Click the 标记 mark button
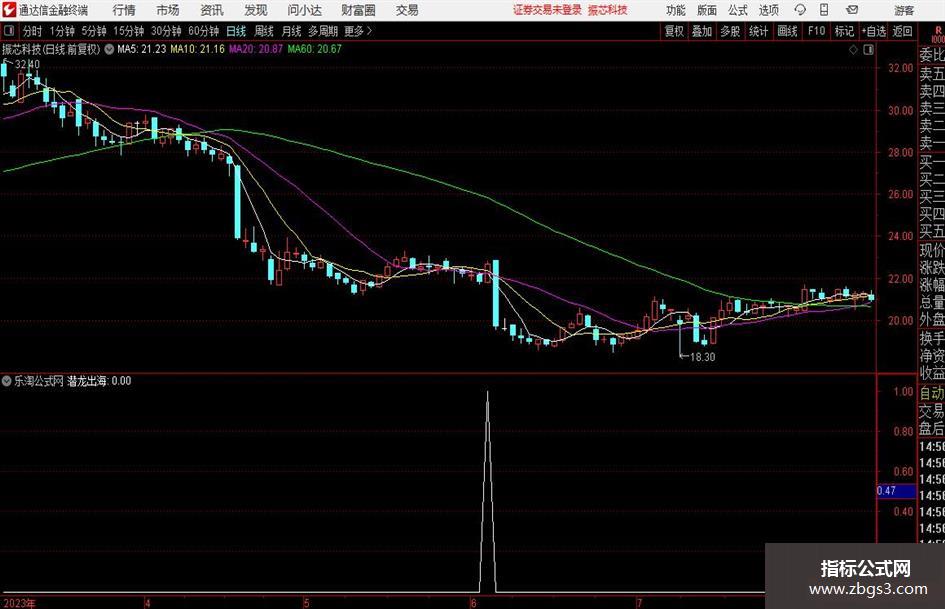The height and width of the screenshot is (609, 945). (x=844, y=31)
